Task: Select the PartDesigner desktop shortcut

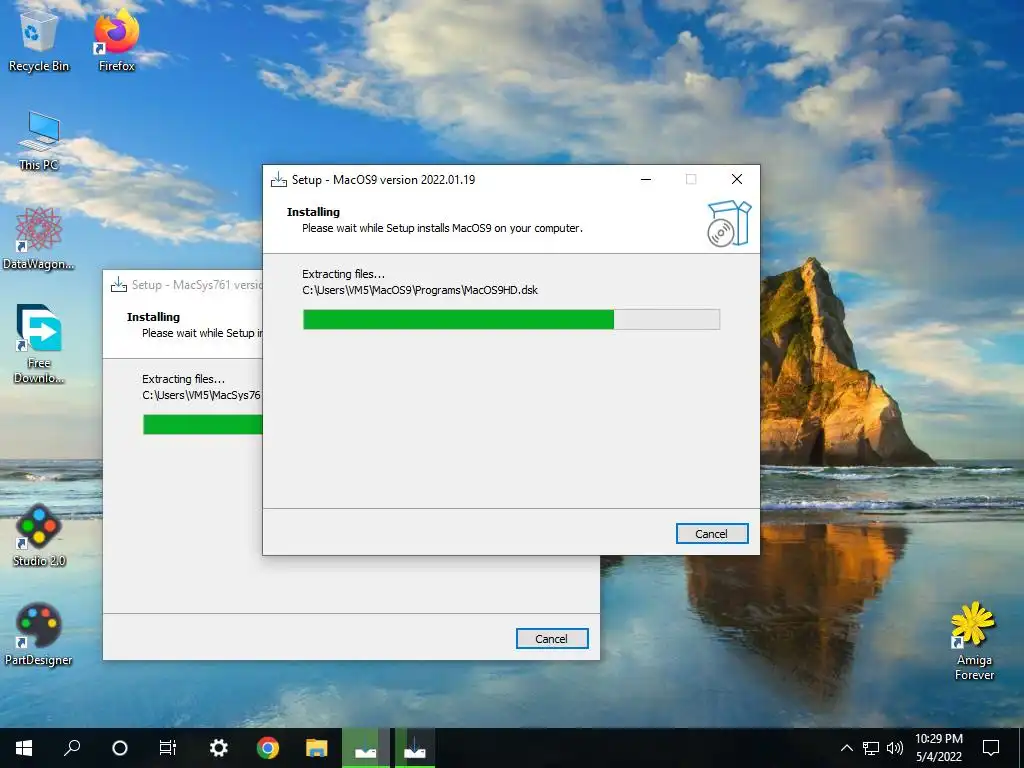Action: point(39,634)
